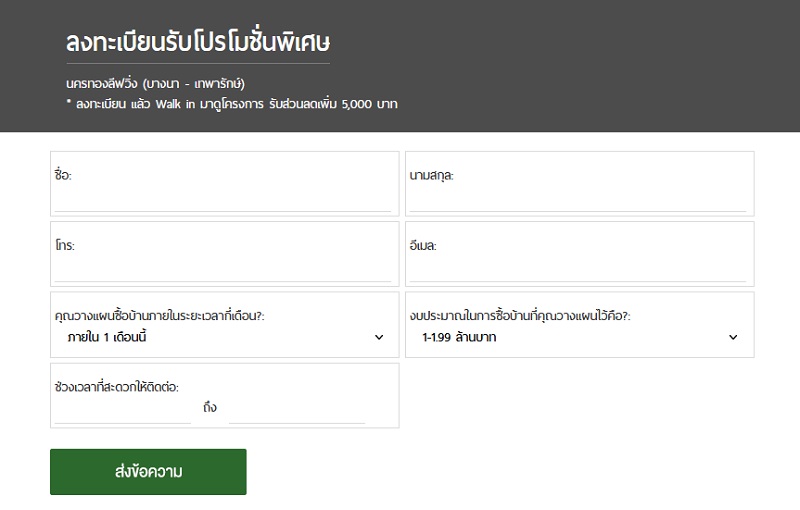The image size is (800, 510).
Task: Focus the โทร (phone) input field
Action: (x=222, y=270)
